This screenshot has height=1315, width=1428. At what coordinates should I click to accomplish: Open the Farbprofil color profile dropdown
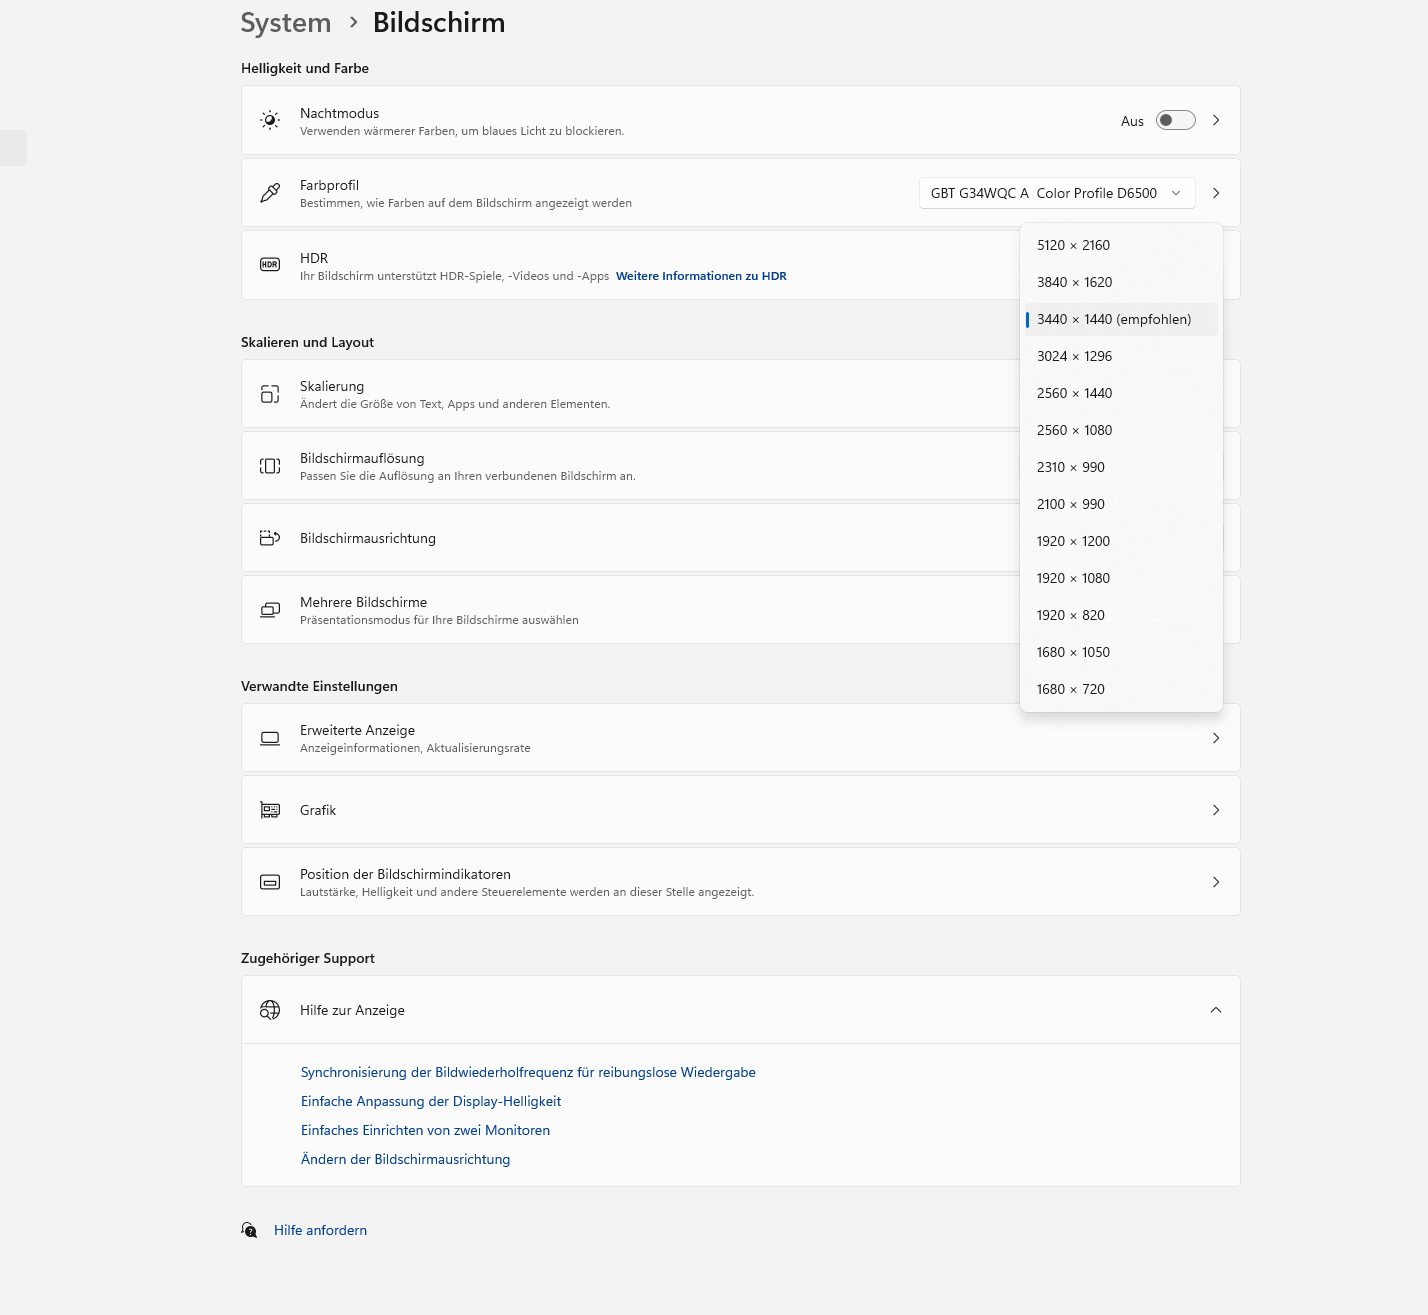pos(1056,193)
